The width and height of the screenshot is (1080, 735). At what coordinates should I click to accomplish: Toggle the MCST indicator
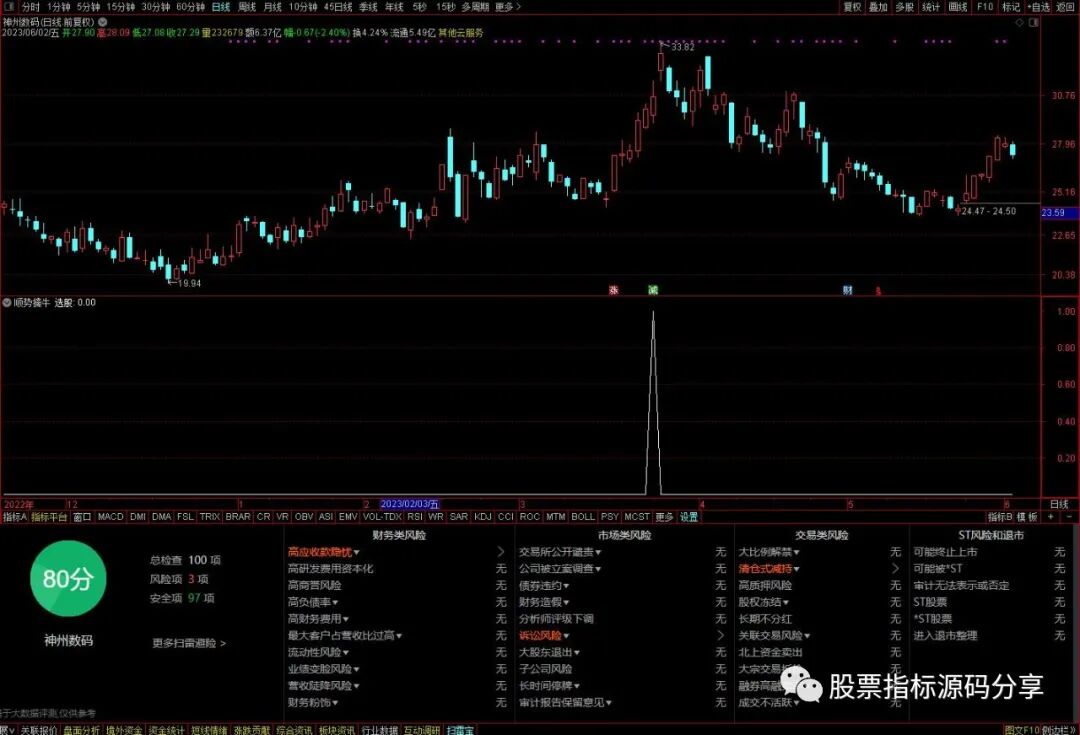(637, 517)
